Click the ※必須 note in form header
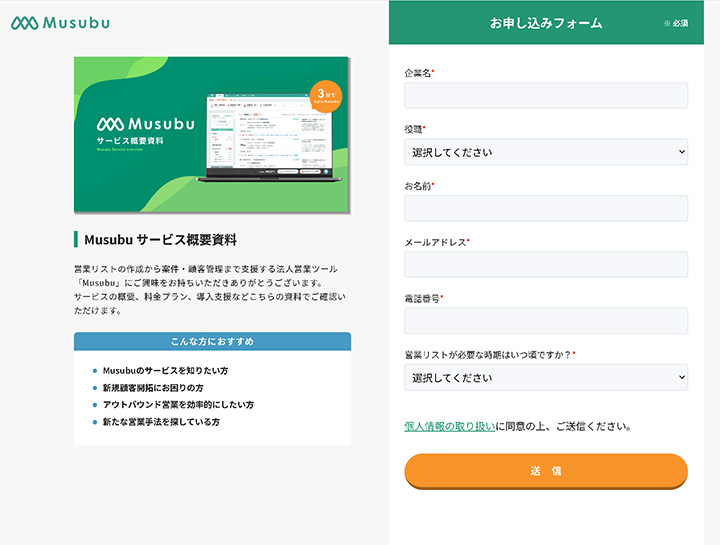The height and width of the screenshot is (545, 720). [x=676, y=23]
